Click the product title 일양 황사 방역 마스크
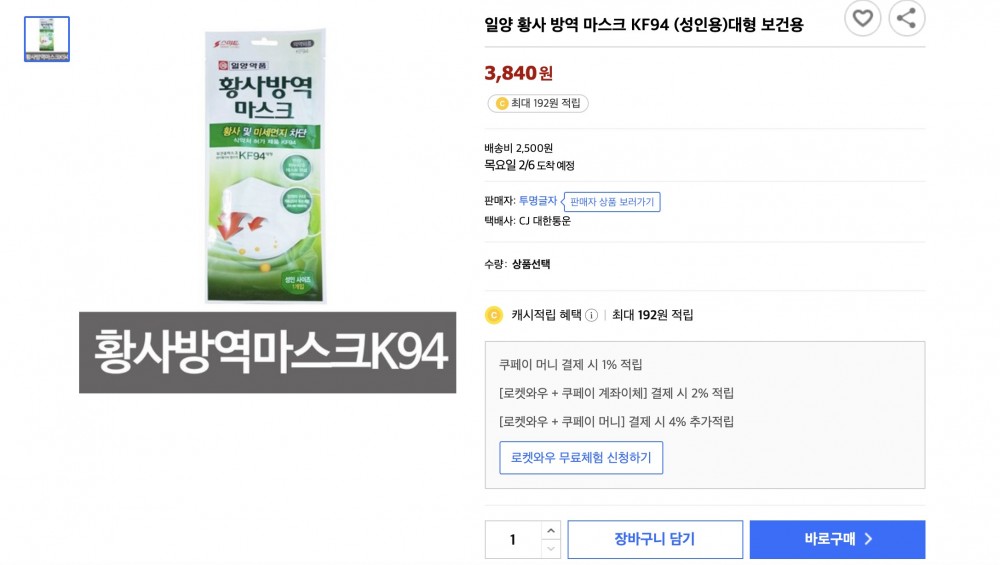 click(643, 24)
